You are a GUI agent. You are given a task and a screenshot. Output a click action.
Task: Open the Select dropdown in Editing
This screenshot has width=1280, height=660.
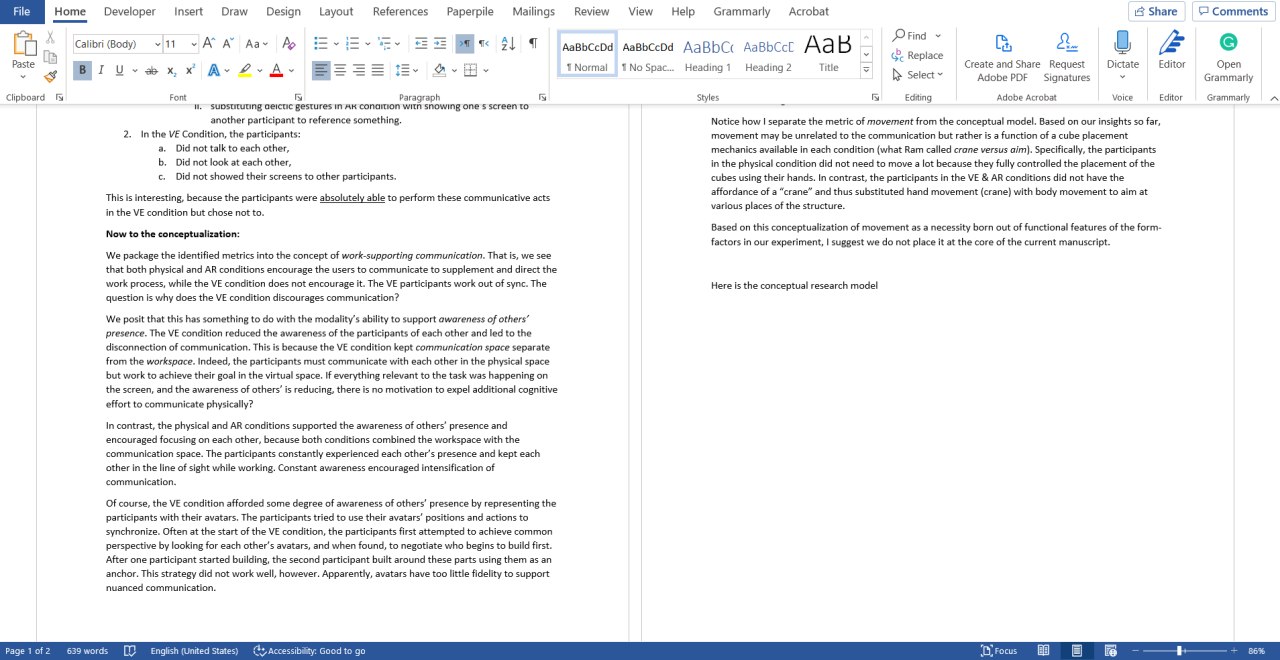(x=918, y=75)
